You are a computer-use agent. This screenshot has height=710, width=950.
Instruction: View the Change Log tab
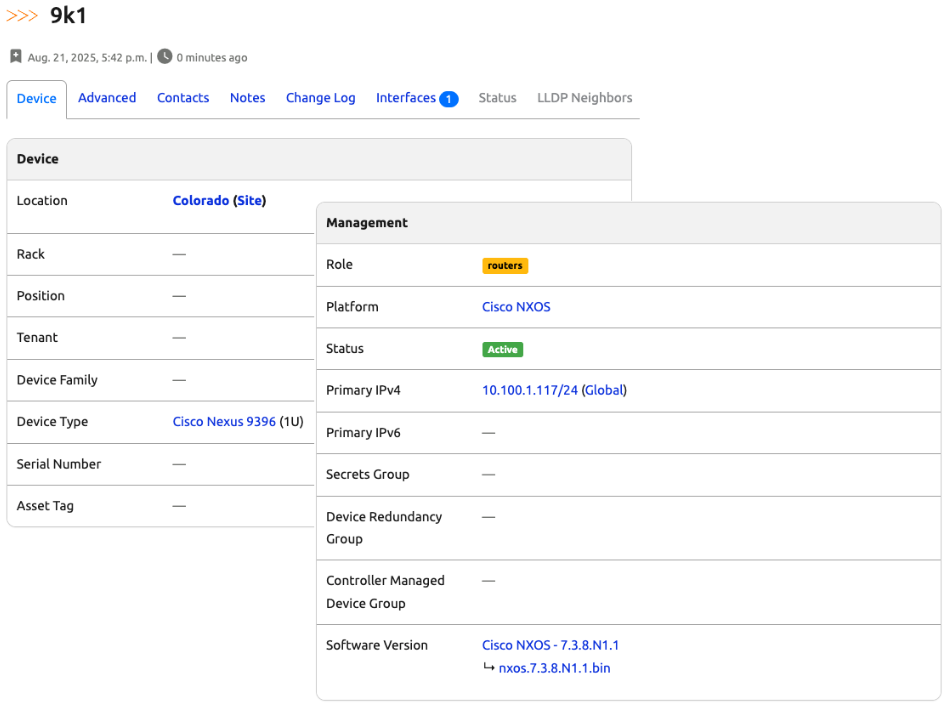(320, 97)
